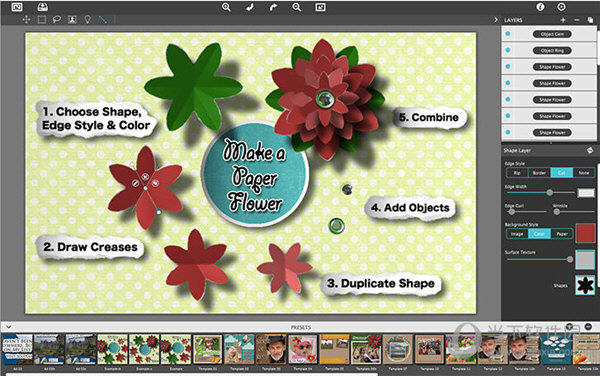This screenshot has width=600, height=376.
Task: Hide the Object Gem layer
Action: coord(508,34)
